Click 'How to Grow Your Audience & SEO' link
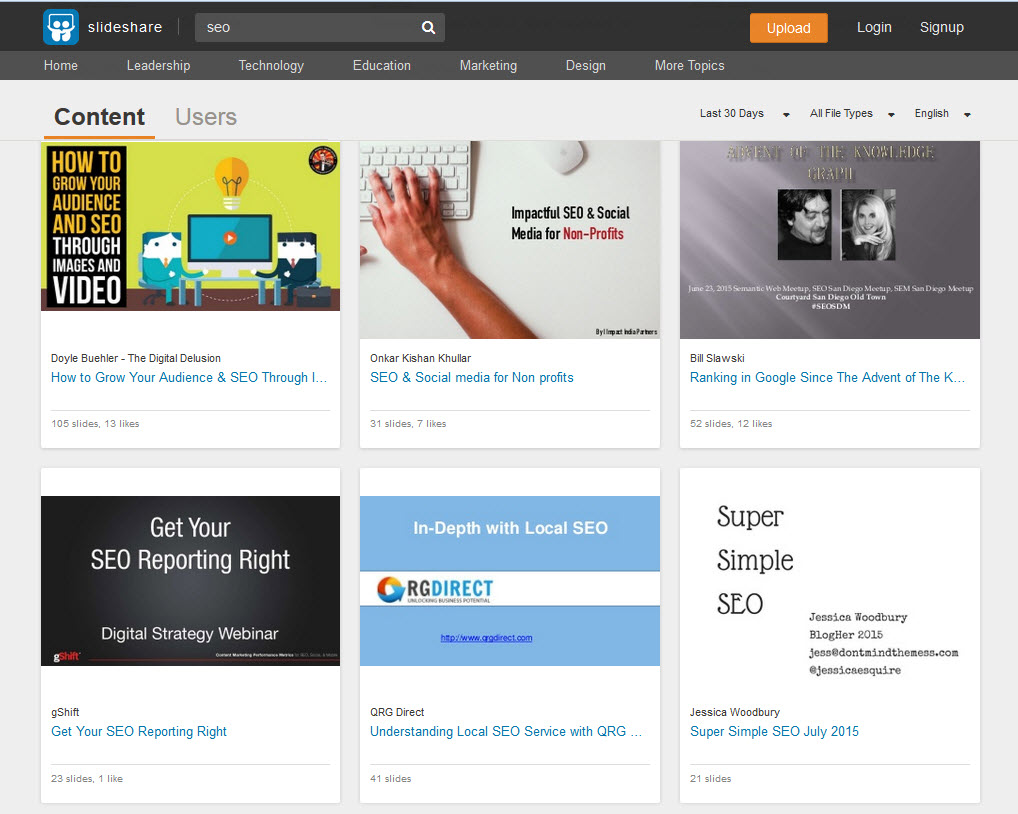The width and height of the screenshot is (1018, 814). [189, 378]
